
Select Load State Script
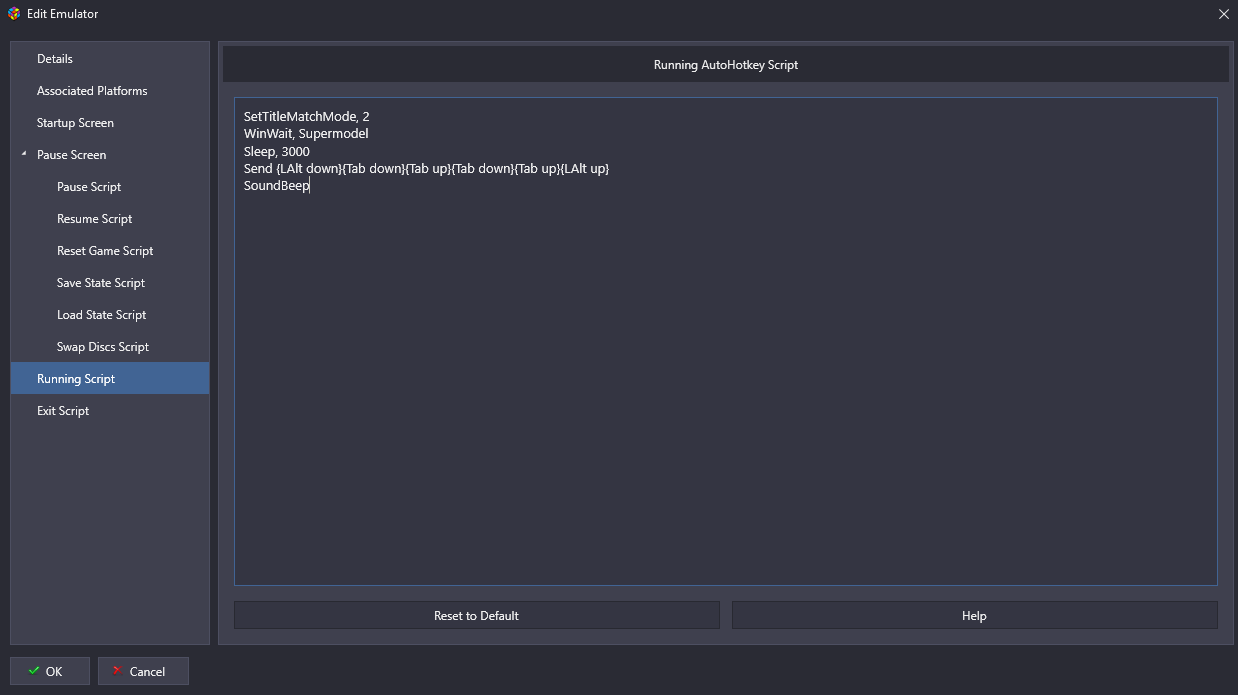tap(110, 315)
